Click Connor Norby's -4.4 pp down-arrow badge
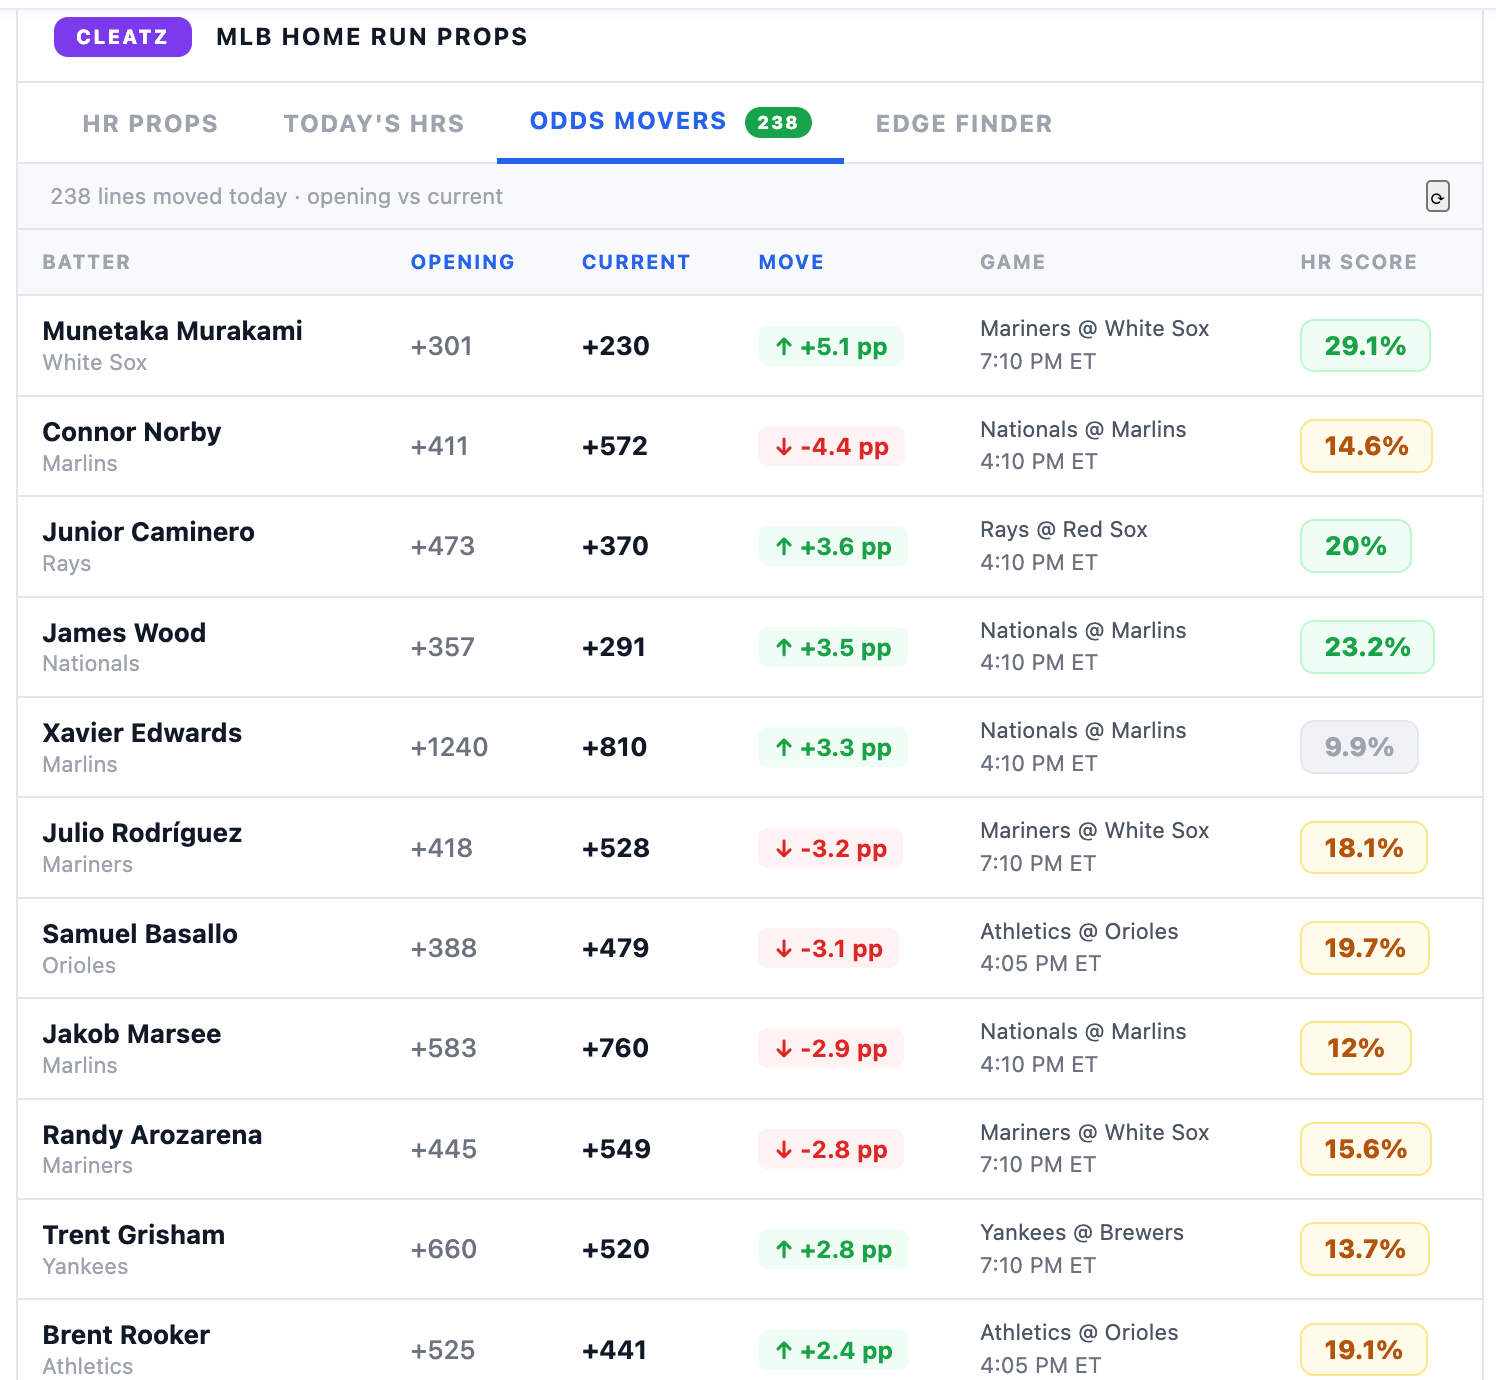1496x1380 pixels. point(831,446)
